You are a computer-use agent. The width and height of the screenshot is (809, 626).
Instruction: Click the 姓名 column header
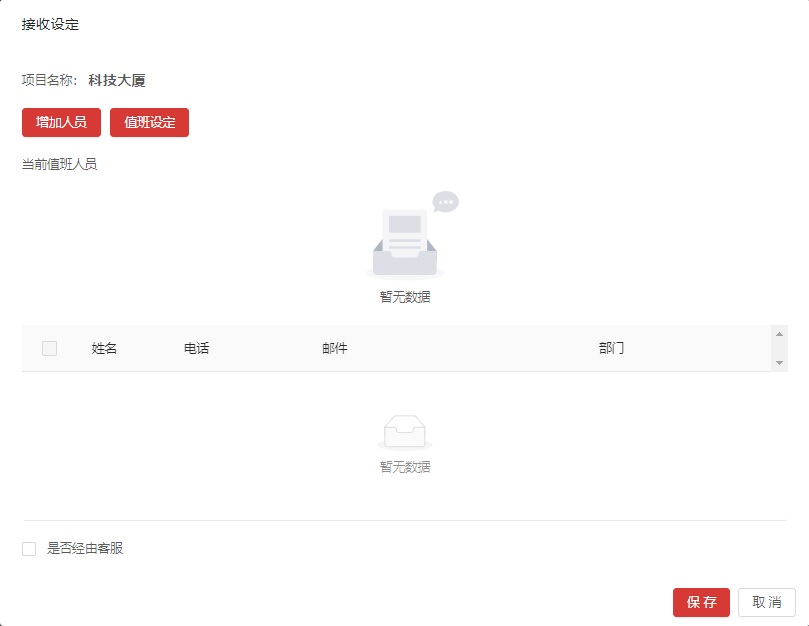[105, 349]
